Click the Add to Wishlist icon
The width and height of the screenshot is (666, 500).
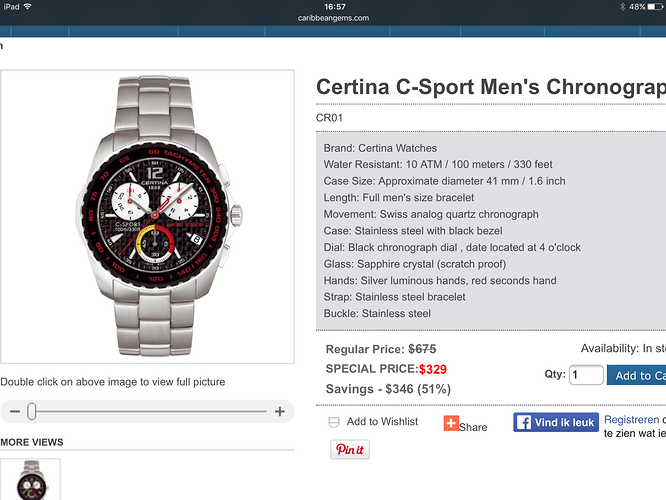(334, 422)
